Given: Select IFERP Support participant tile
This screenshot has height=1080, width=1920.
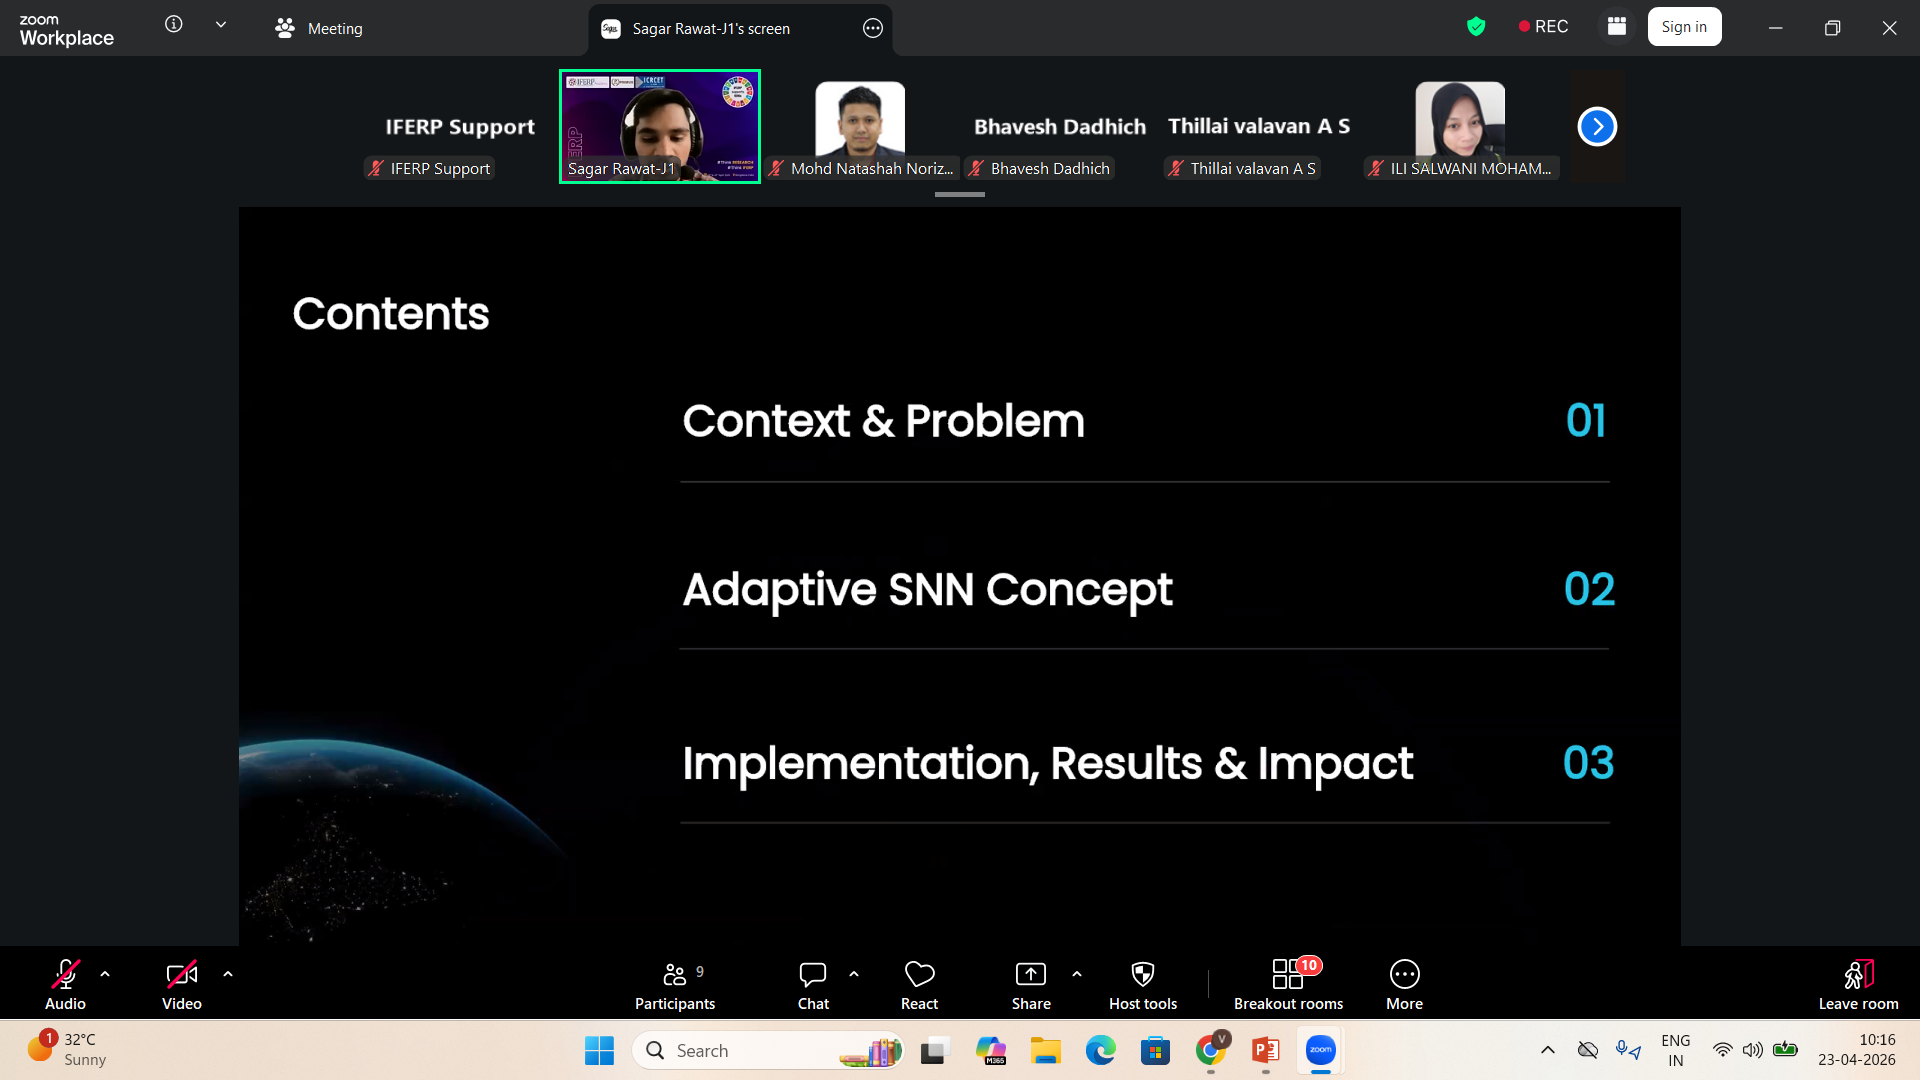Looking at the screenshot, I should click(x=460, y=126).
